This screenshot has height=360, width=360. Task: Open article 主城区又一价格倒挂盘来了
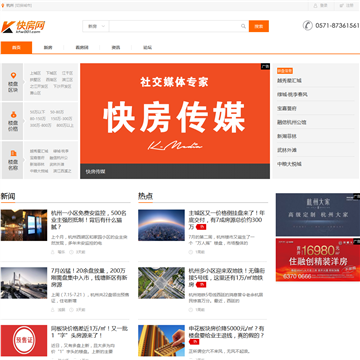click(x=227, y=220)
